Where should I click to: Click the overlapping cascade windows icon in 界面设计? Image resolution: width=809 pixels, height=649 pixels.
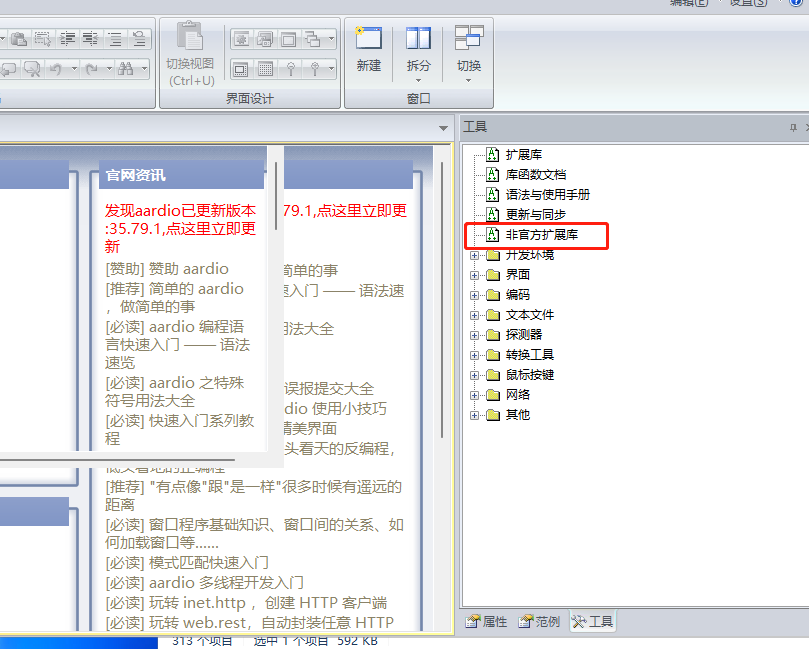[x=313, y=39]
